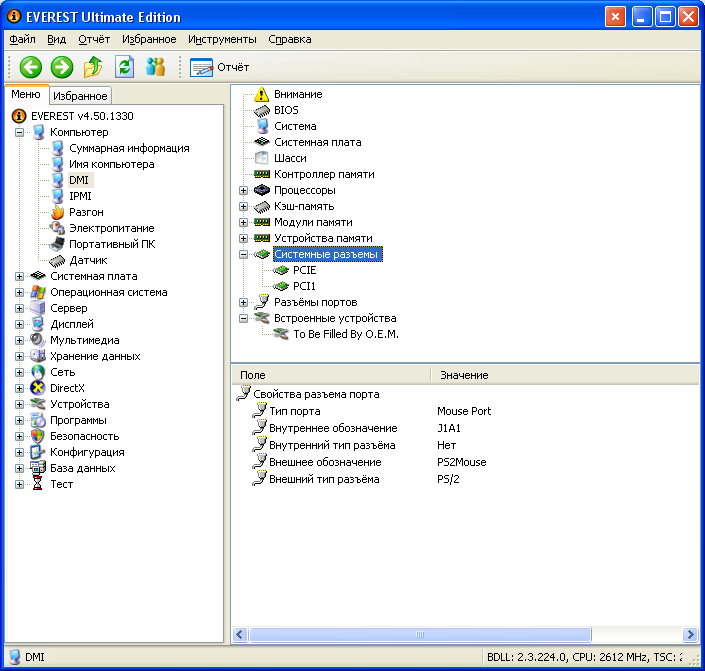705x671 pixels.
Task: Click the Портативный ПК laptop icon
Action: coord(57,244)
